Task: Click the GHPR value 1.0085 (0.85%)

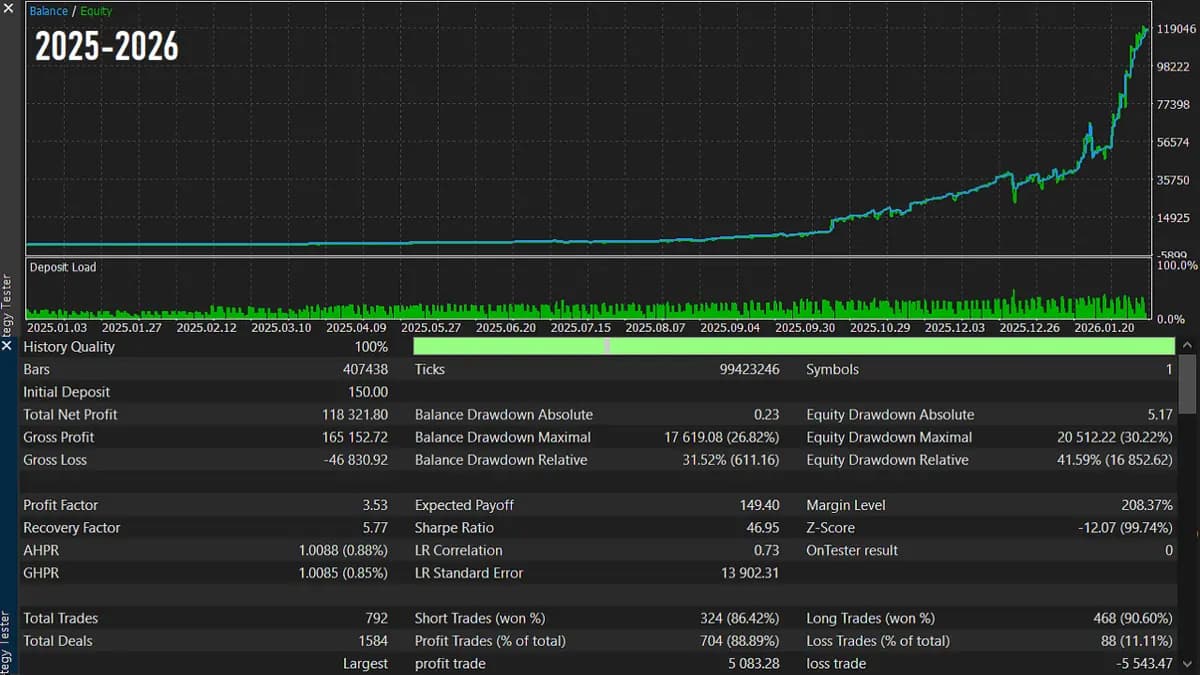Action: pos(343,573)
